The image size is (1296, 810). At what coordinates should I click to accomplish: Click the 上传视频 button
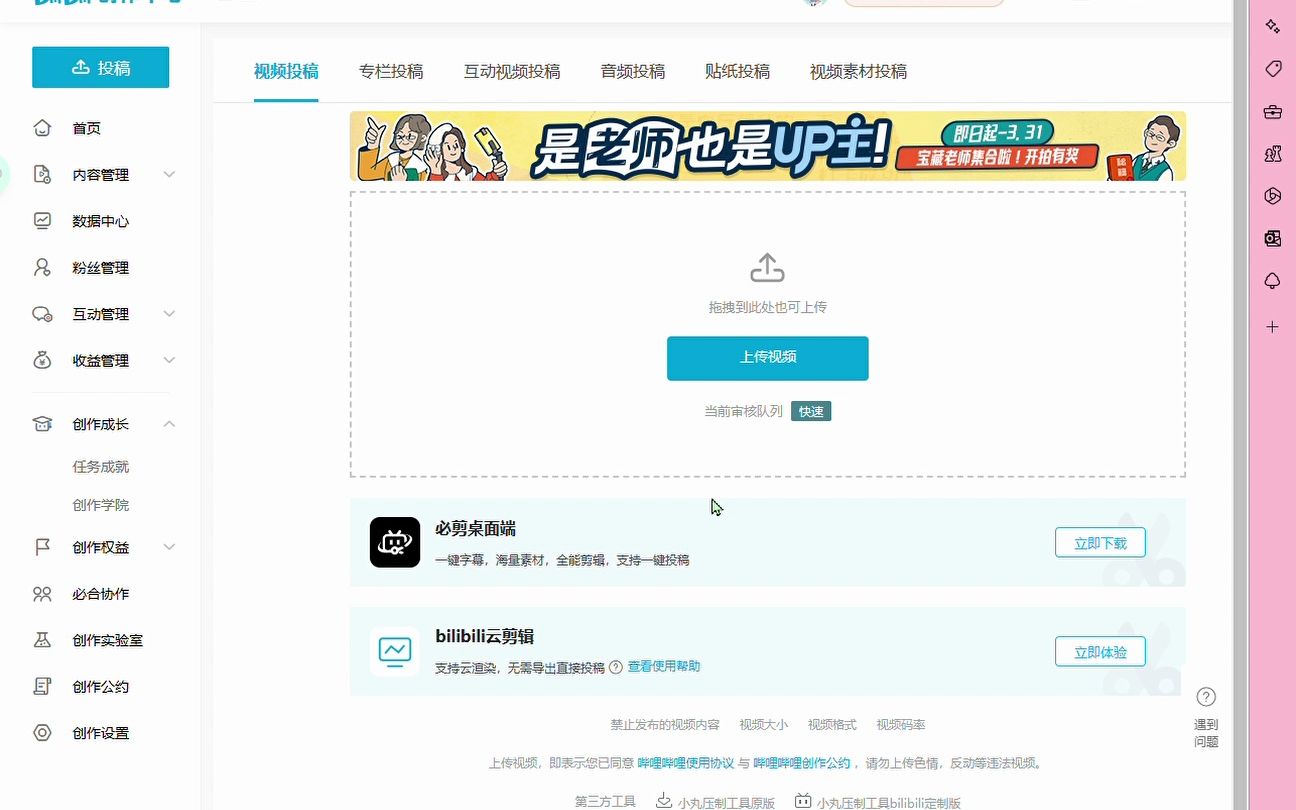point(767,358)
